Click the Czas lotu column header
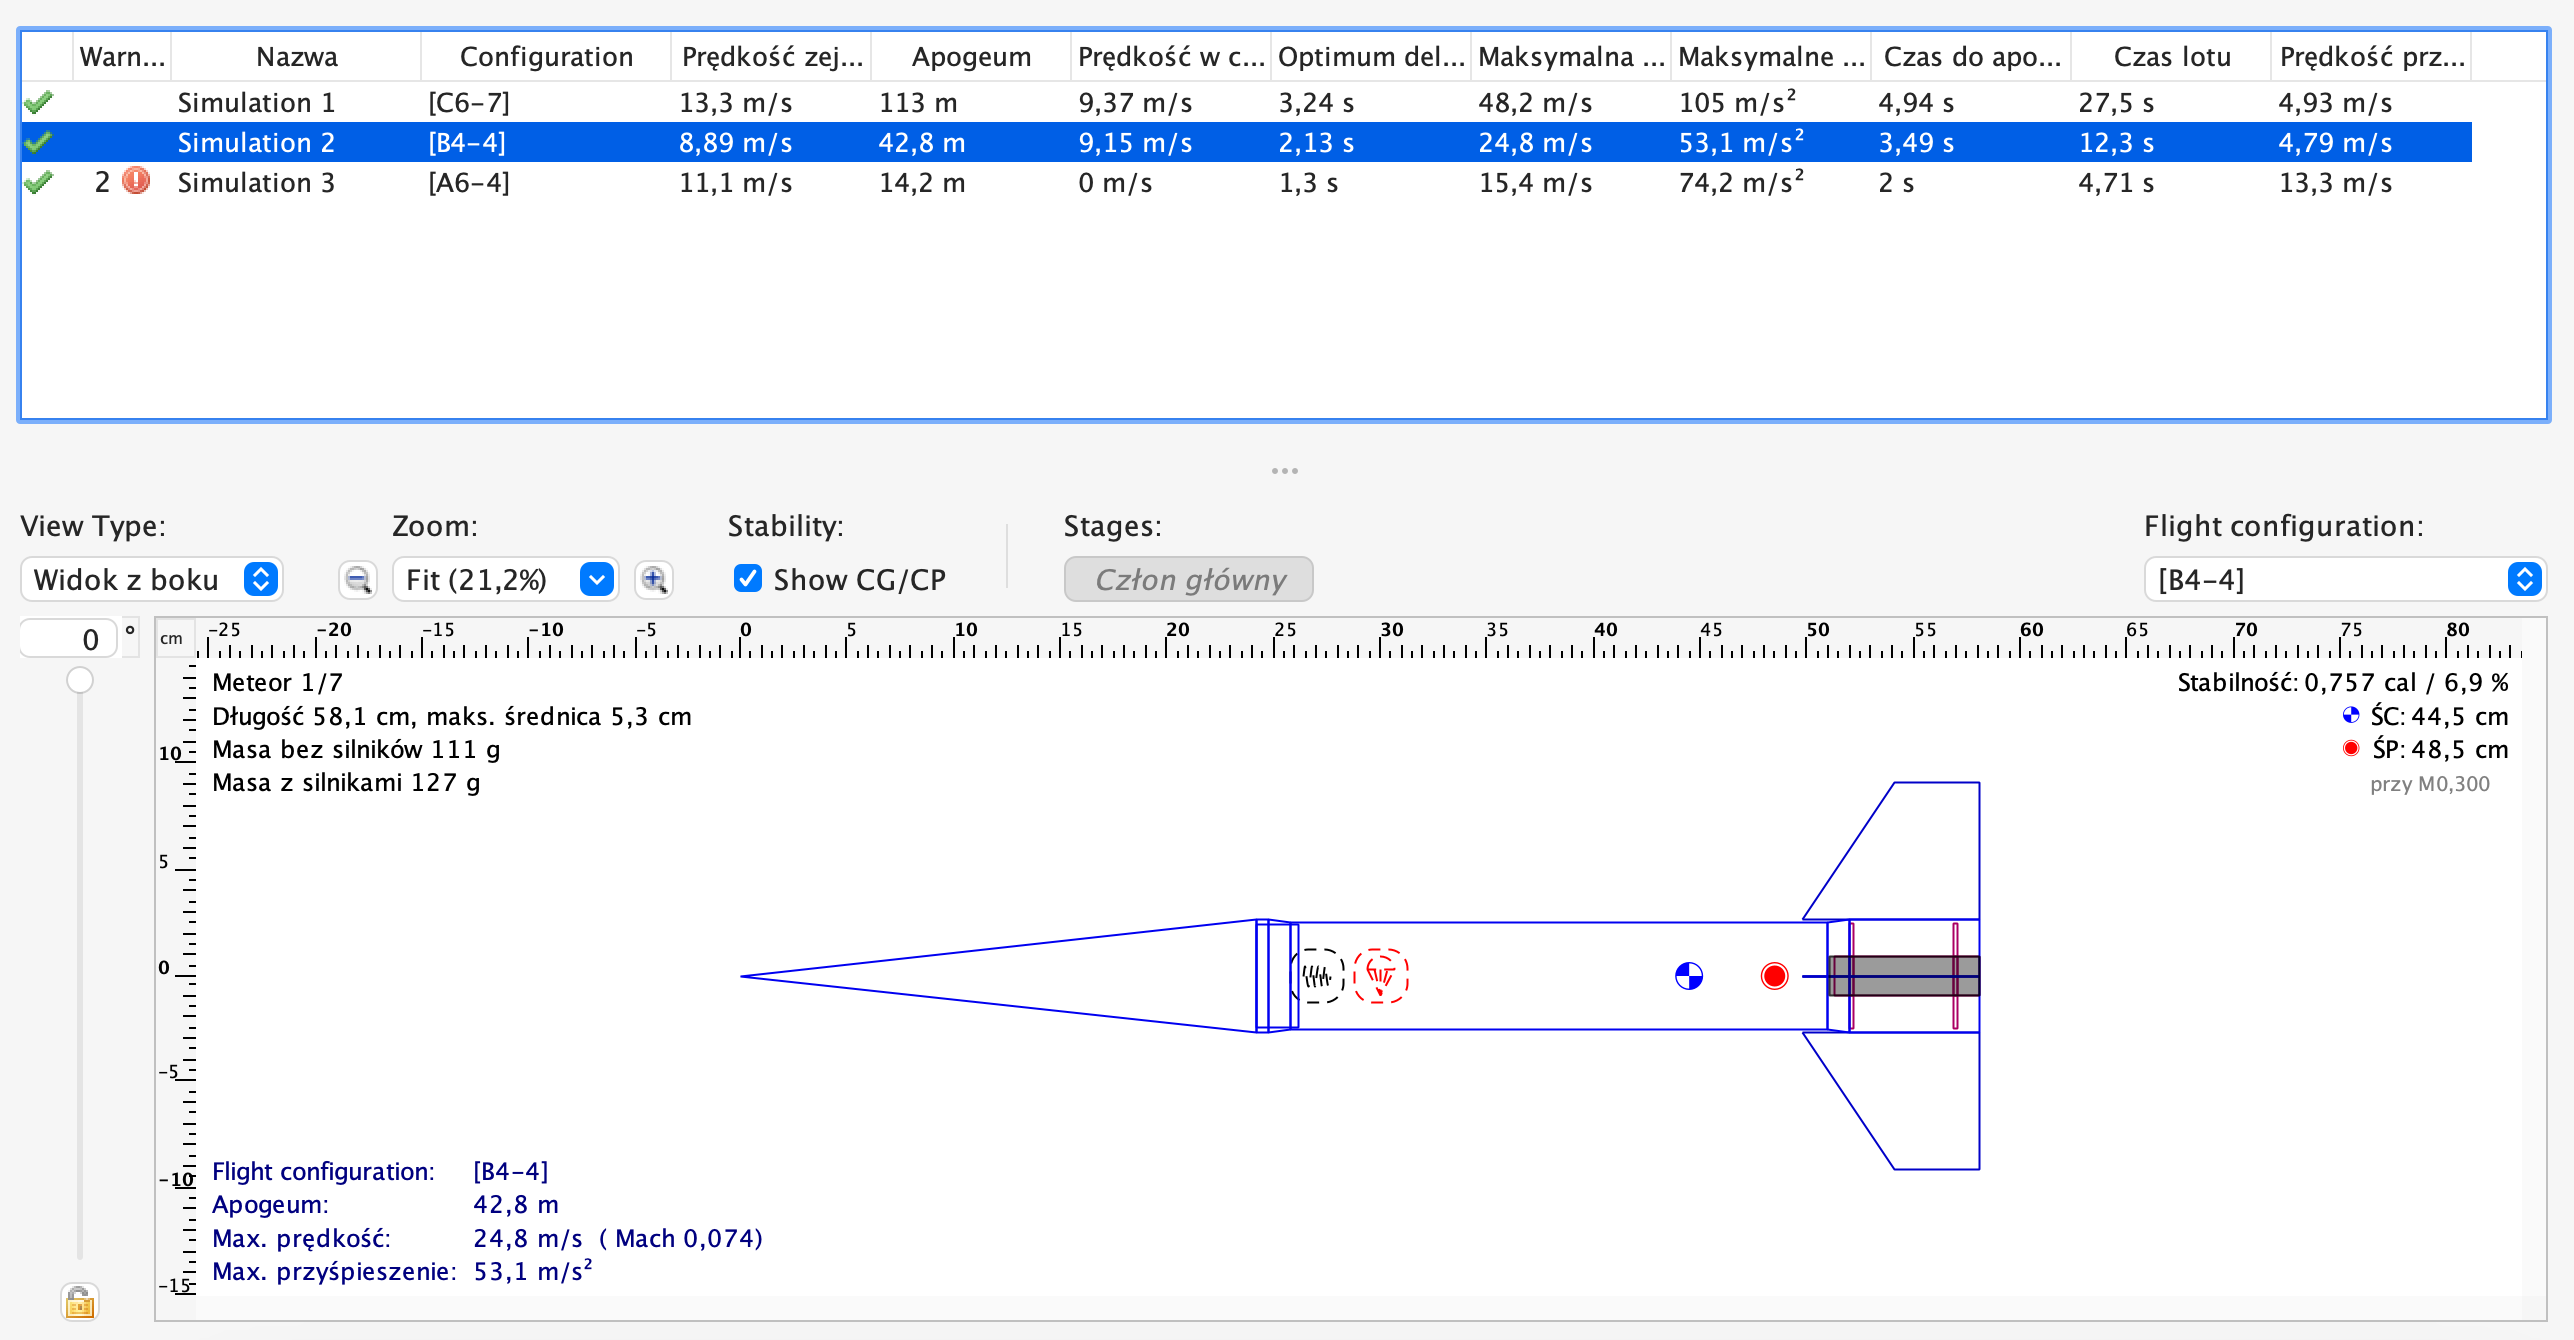2574x1340 pixels. (x=2171, y=57)
